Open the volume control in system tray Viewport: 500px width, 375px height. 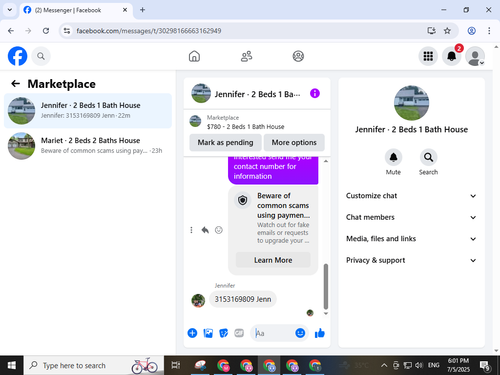tap(419, 366)
